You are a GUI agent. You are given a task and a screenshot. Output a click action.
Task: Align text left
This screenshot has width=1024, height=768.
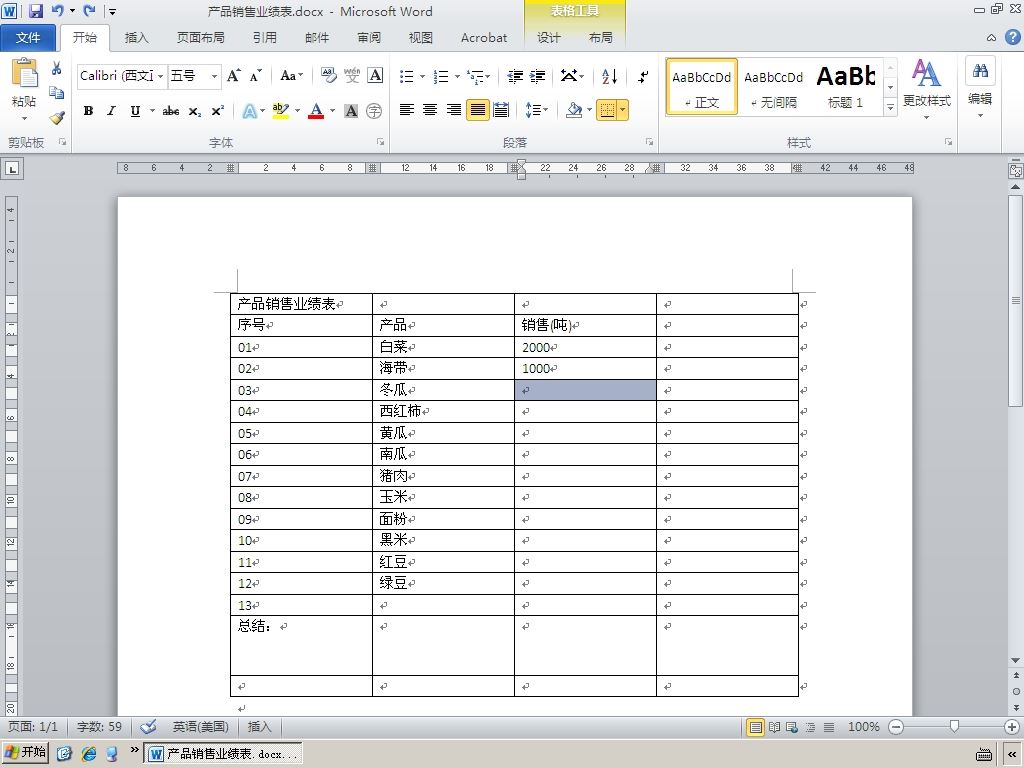[406, 110]
